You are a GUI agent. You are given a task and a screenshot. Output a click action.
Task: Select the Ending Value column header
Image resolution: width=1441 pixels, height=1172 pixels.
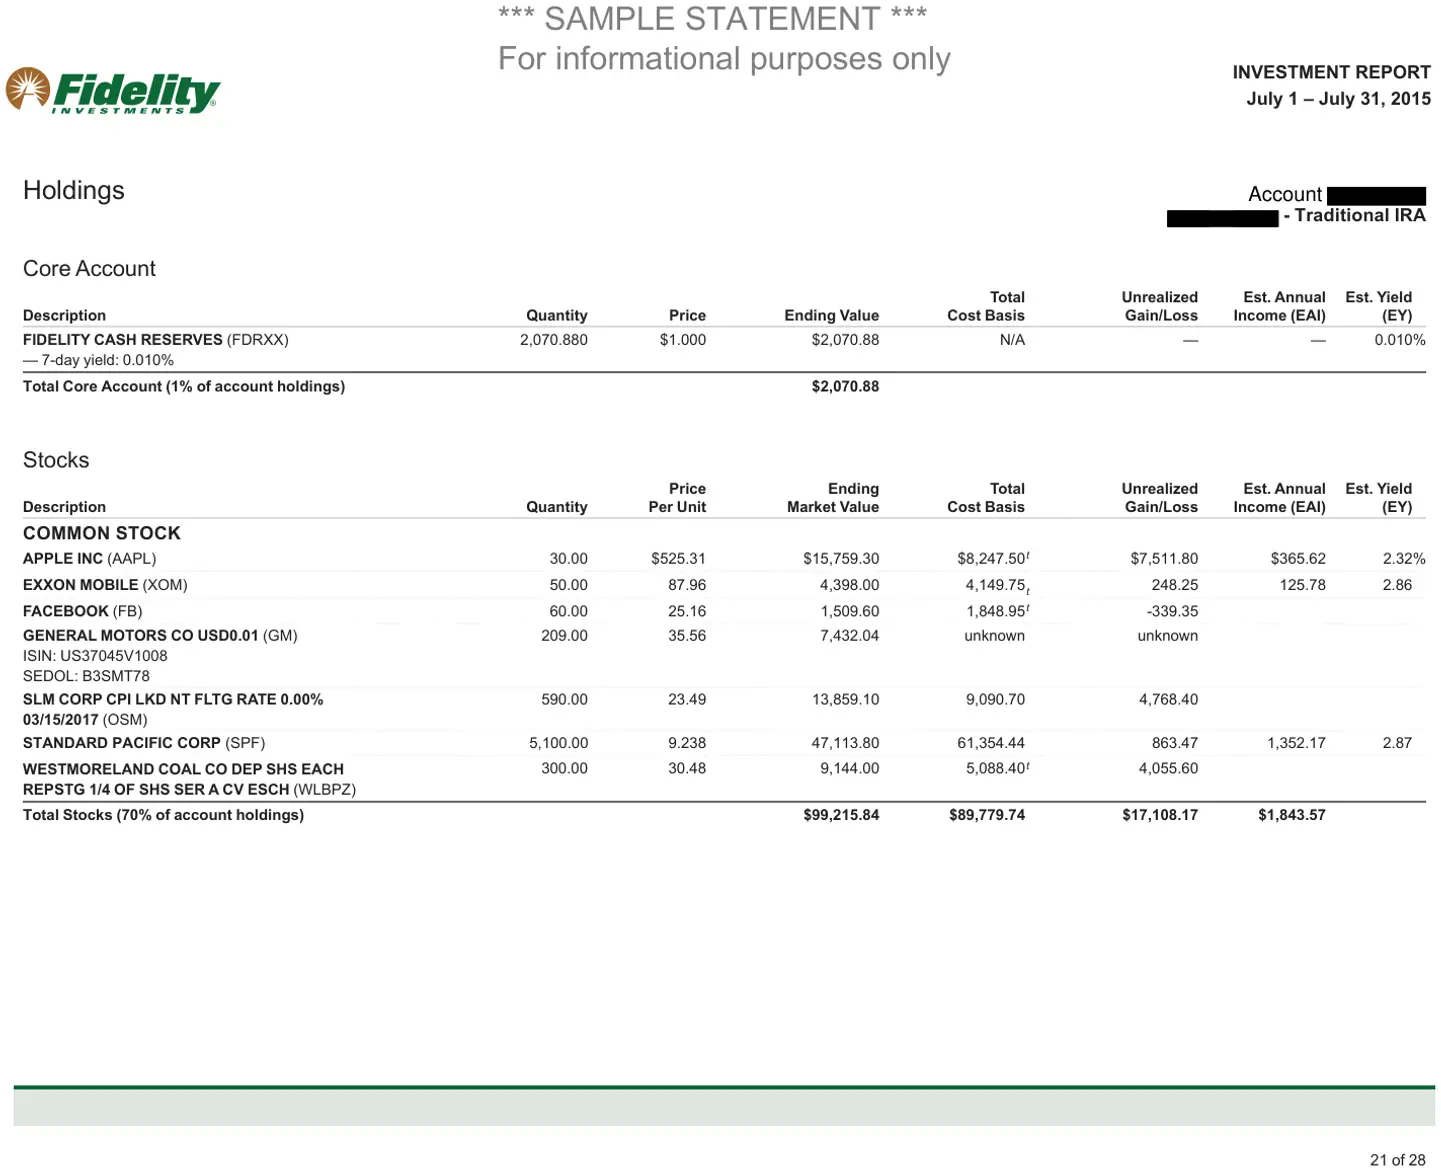coord(832,316)
